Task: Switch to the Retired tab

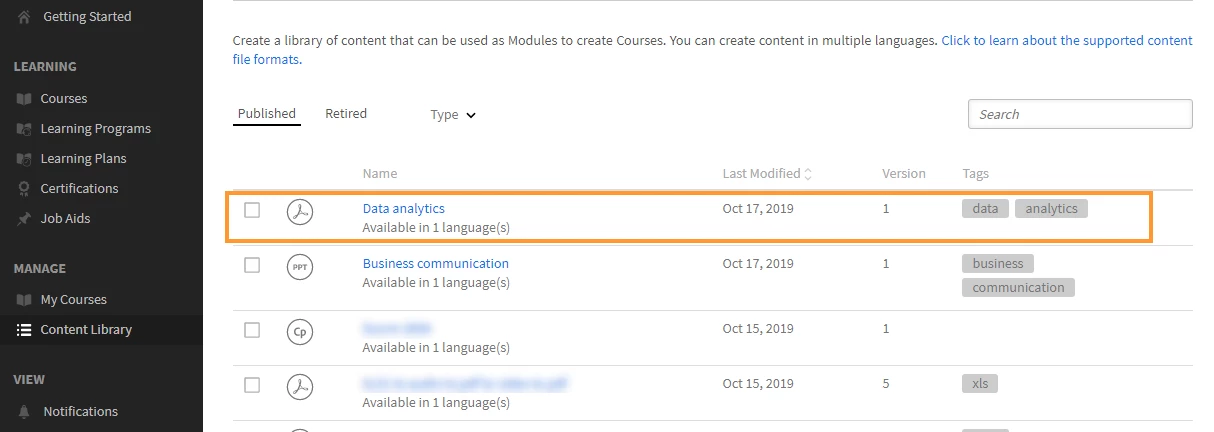Action: [346, 114]
